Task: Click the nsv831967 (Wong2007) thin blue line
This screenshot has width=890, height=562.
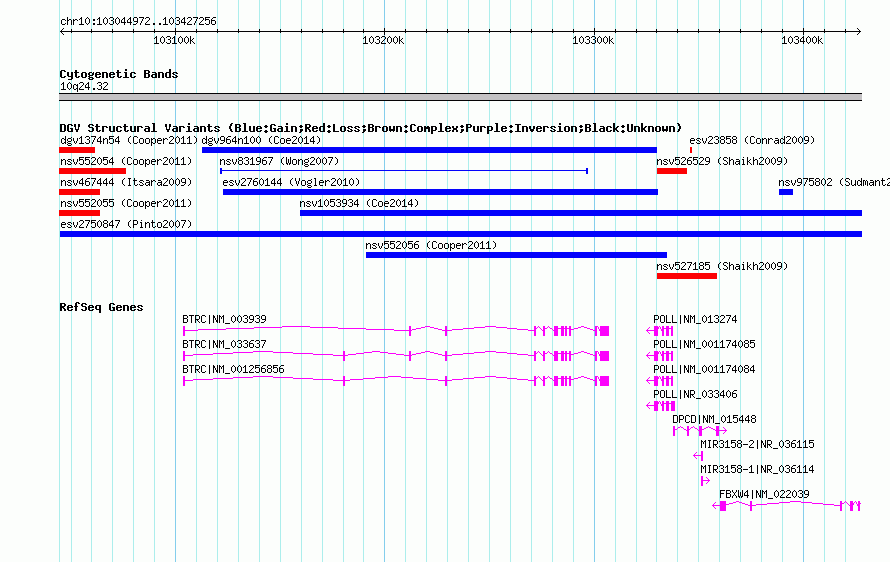Action: tap(404, 171)
